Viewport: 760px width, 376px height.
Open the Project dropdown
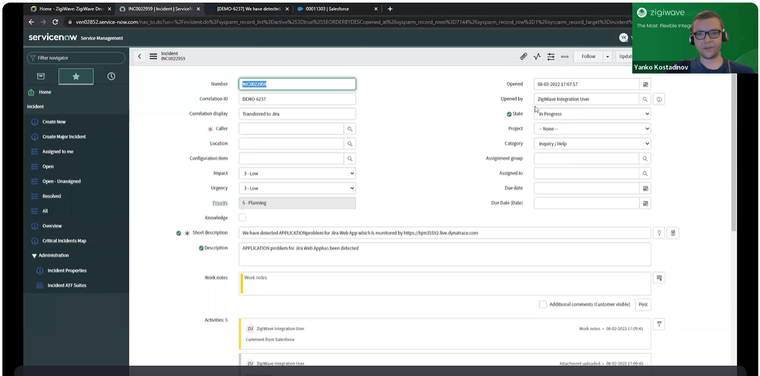(592, 129)
